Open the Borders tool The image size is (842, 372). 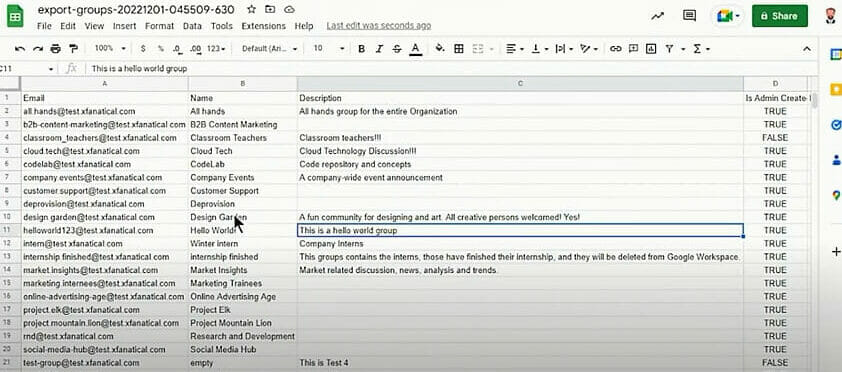pyautogui.click(x=459, y=49)
